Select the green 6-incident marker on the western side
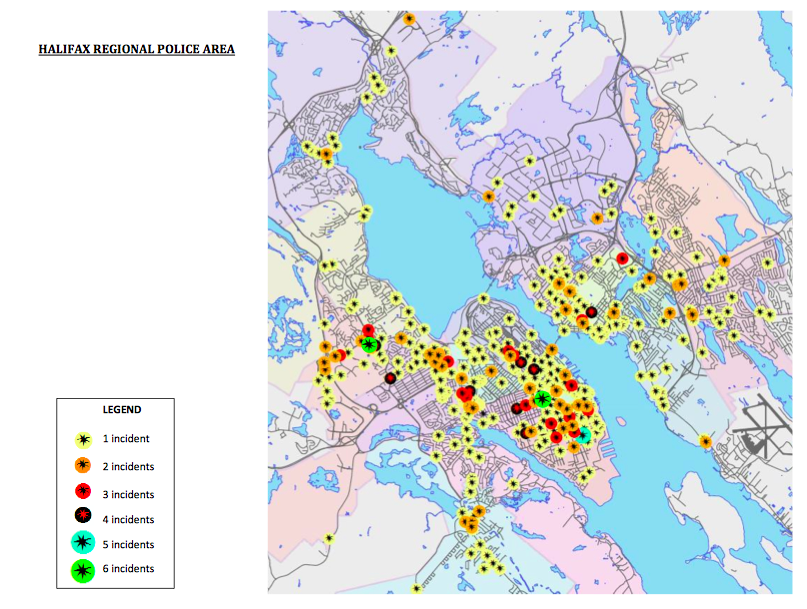 point(370,345)
